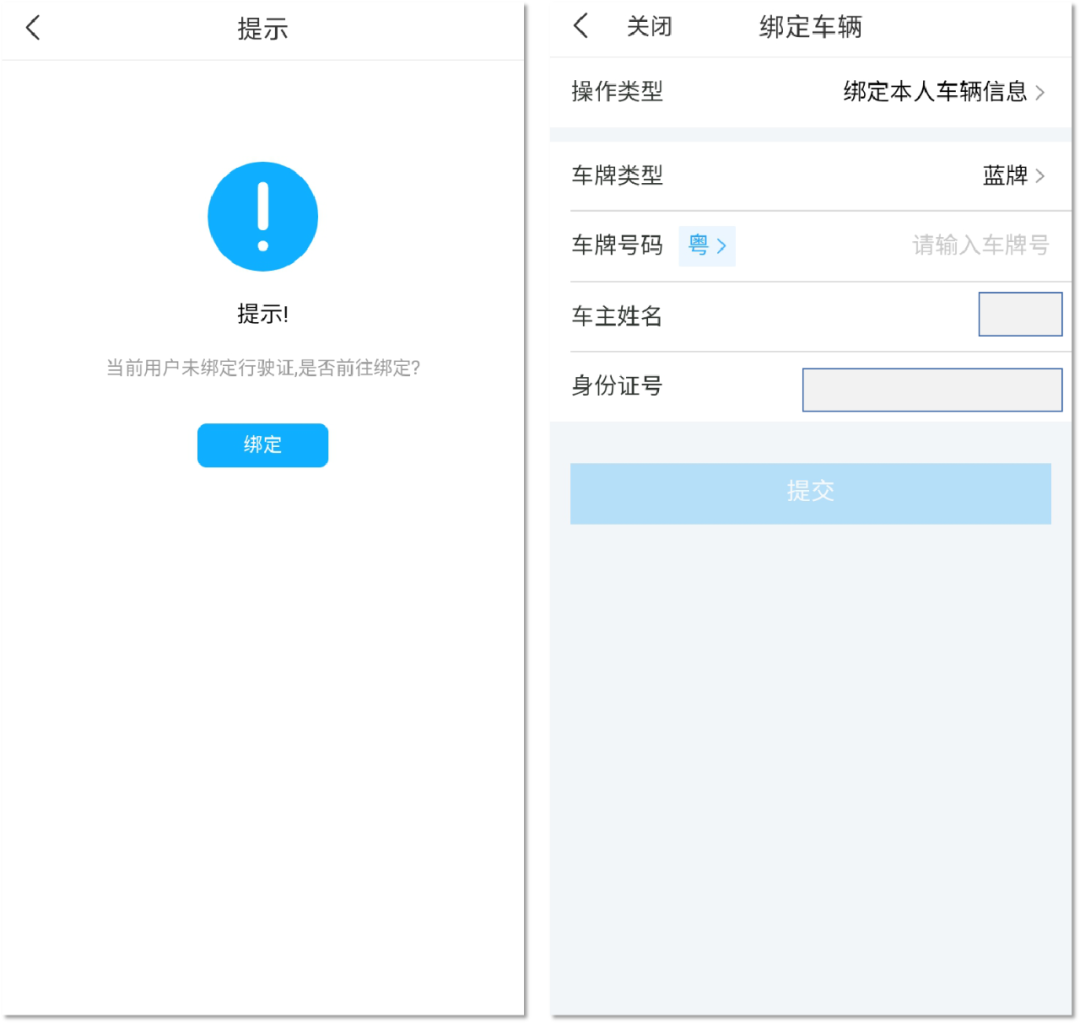The width and height of the screenshot is (1080, 1023).
Task: Click the 车牌类型 label
Action: pyautogui.click(x=616, y=176)
